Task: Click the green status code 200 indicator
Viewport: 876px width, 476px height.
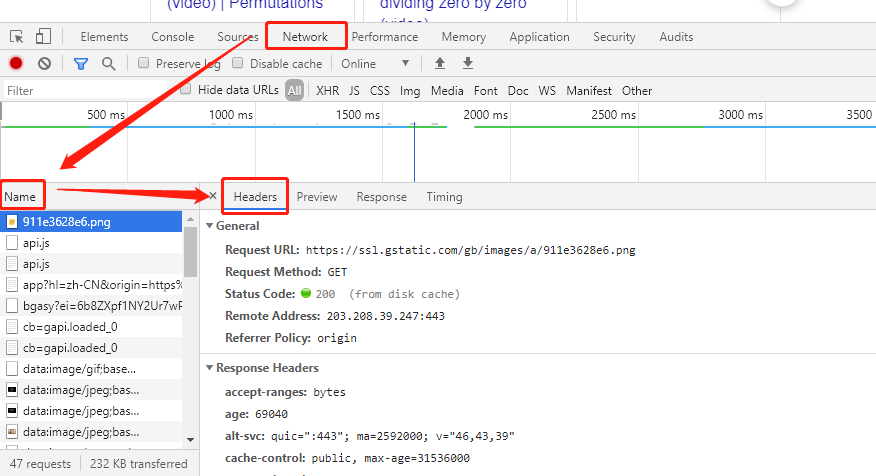Action: point(306,293)
